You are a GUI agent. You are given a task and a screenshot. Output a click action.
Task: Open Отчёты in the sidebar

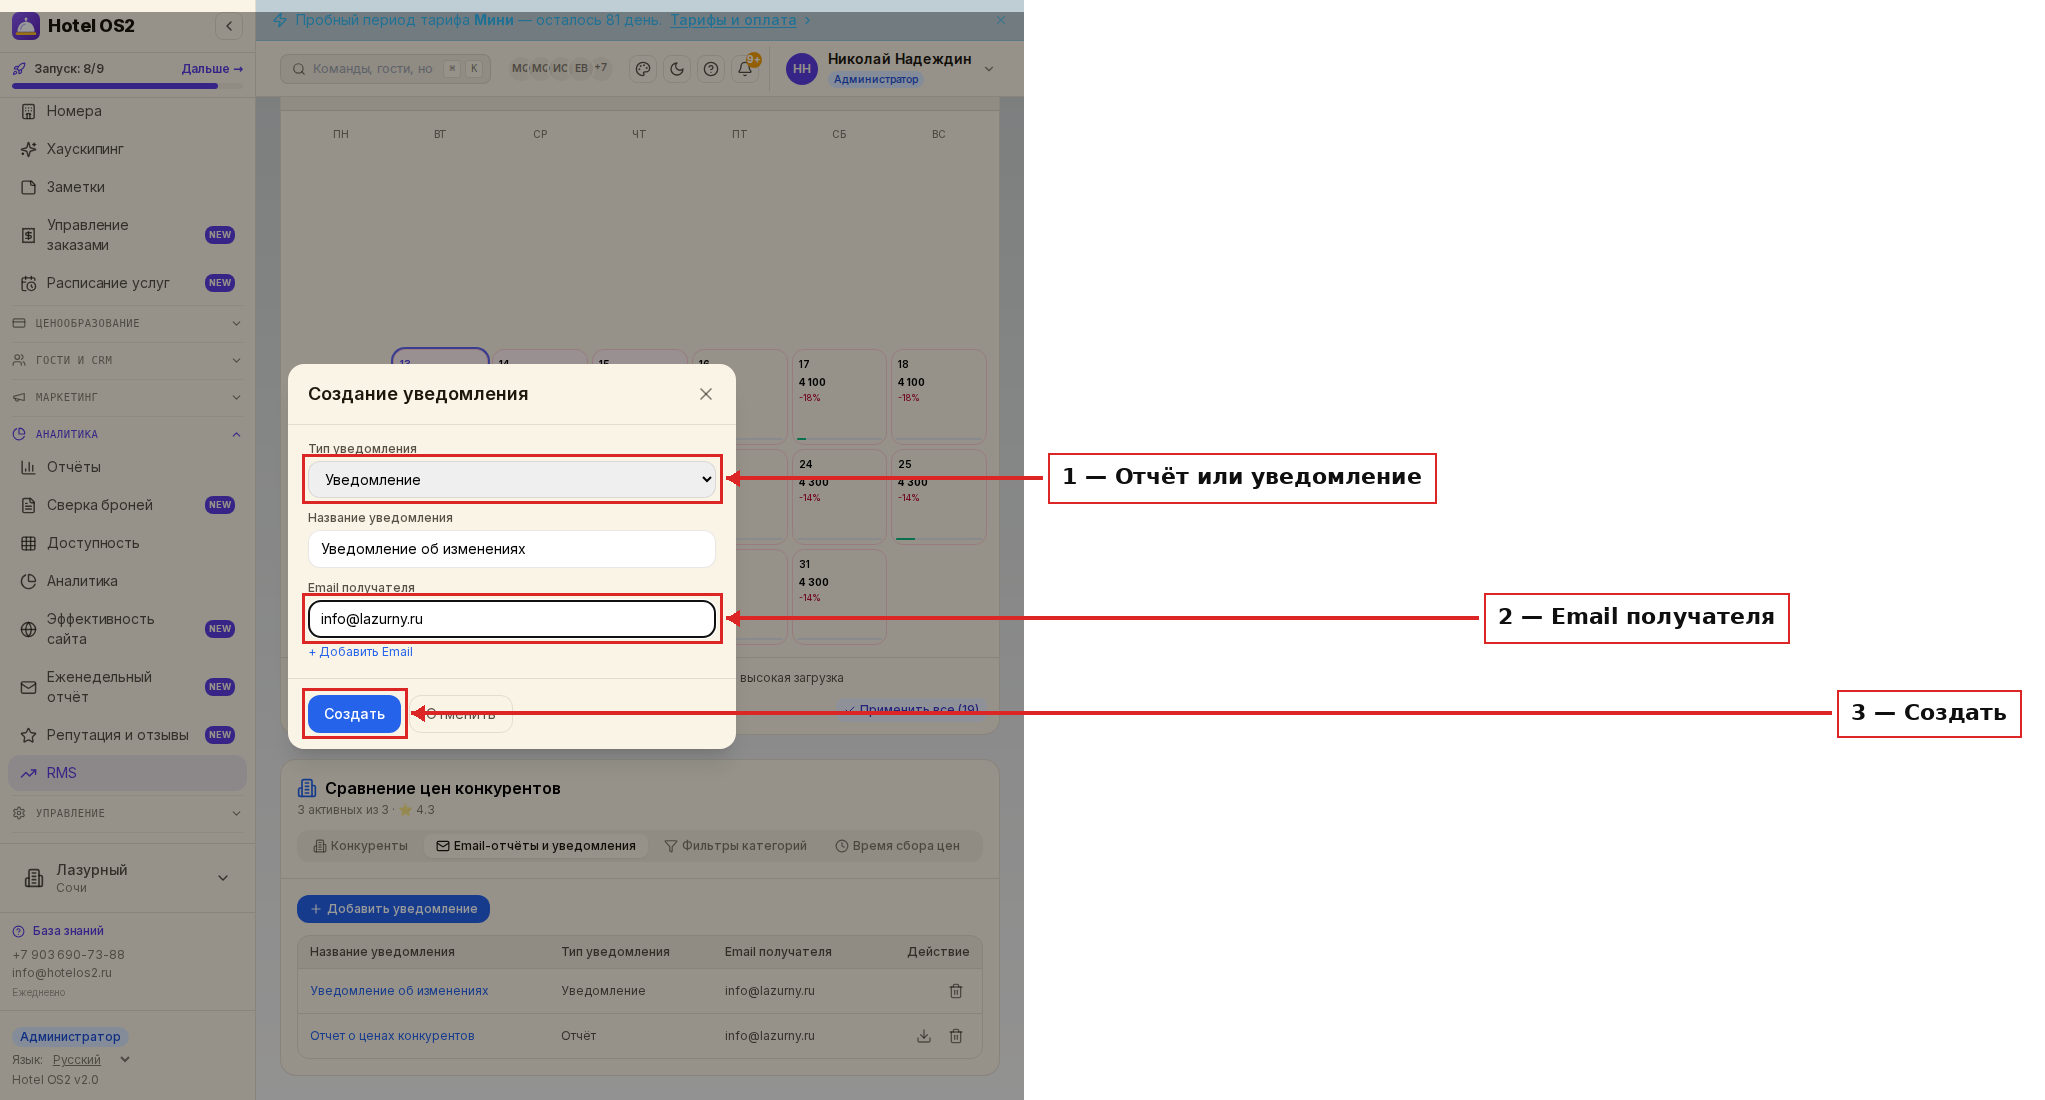(127, 467)
